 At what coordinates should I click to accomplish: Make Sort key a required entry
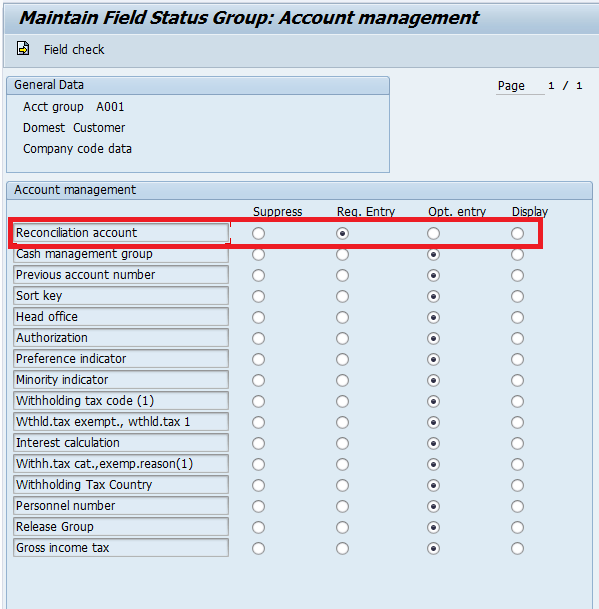pos(342,296)
